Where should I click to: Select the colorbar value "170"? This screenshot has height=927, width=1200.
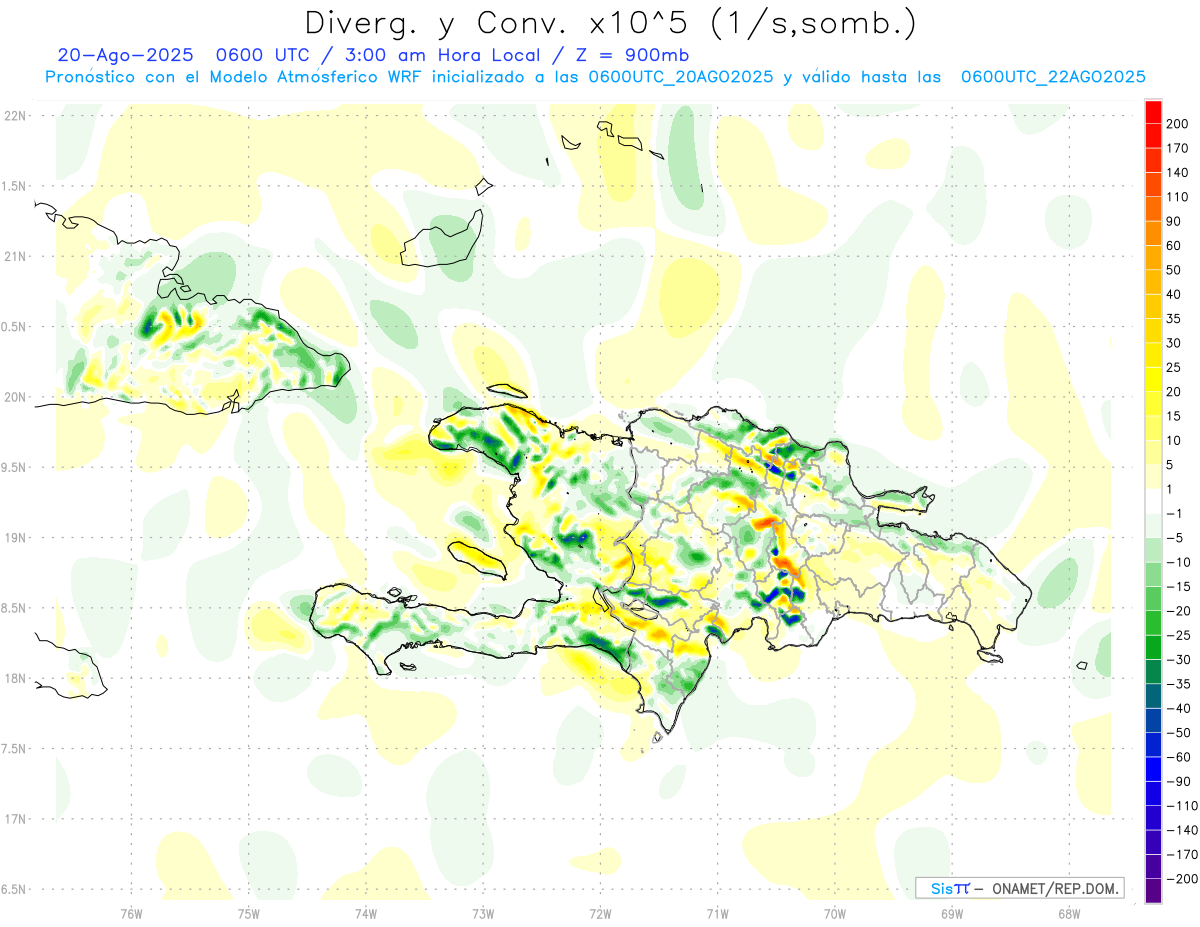(x=1178, y=148)
